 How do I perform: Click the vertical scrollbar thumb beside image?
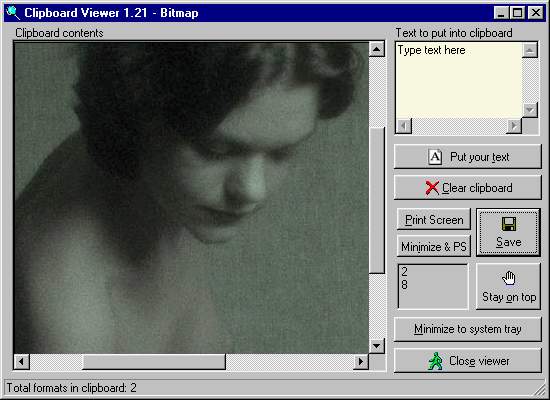(377, 200)
